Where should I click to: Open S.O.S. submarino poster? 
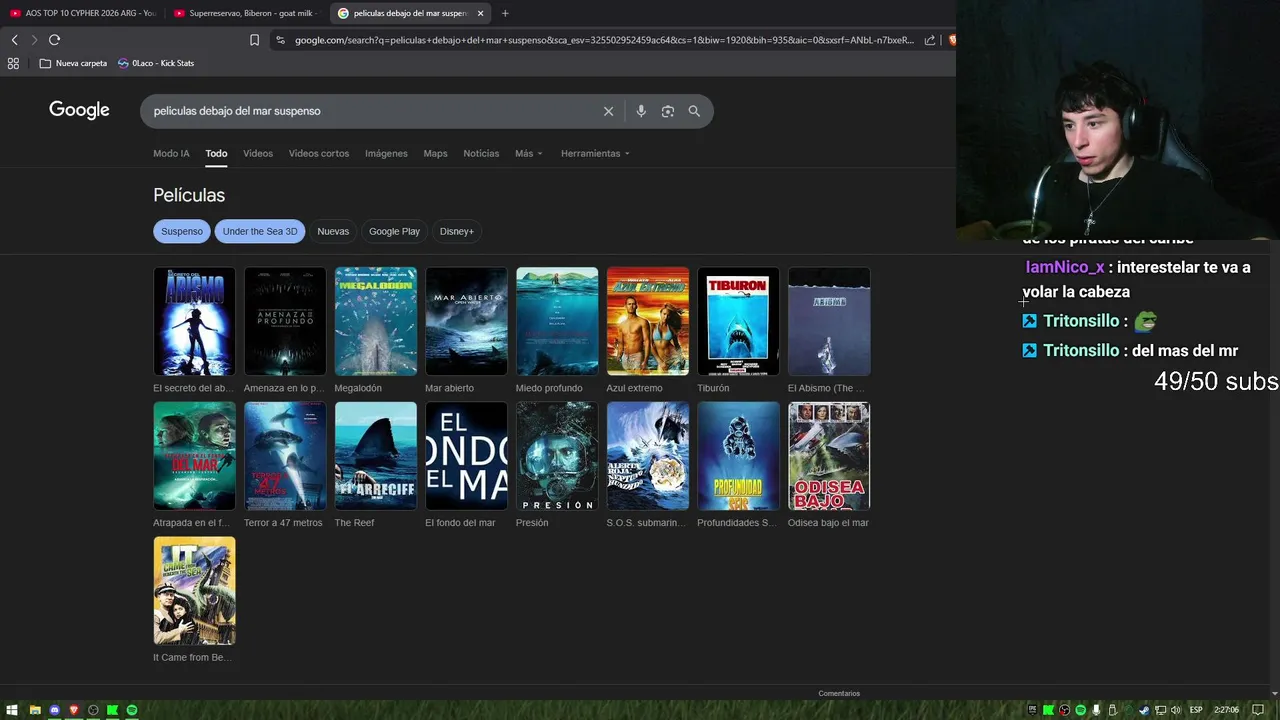(x=648, y=456)
